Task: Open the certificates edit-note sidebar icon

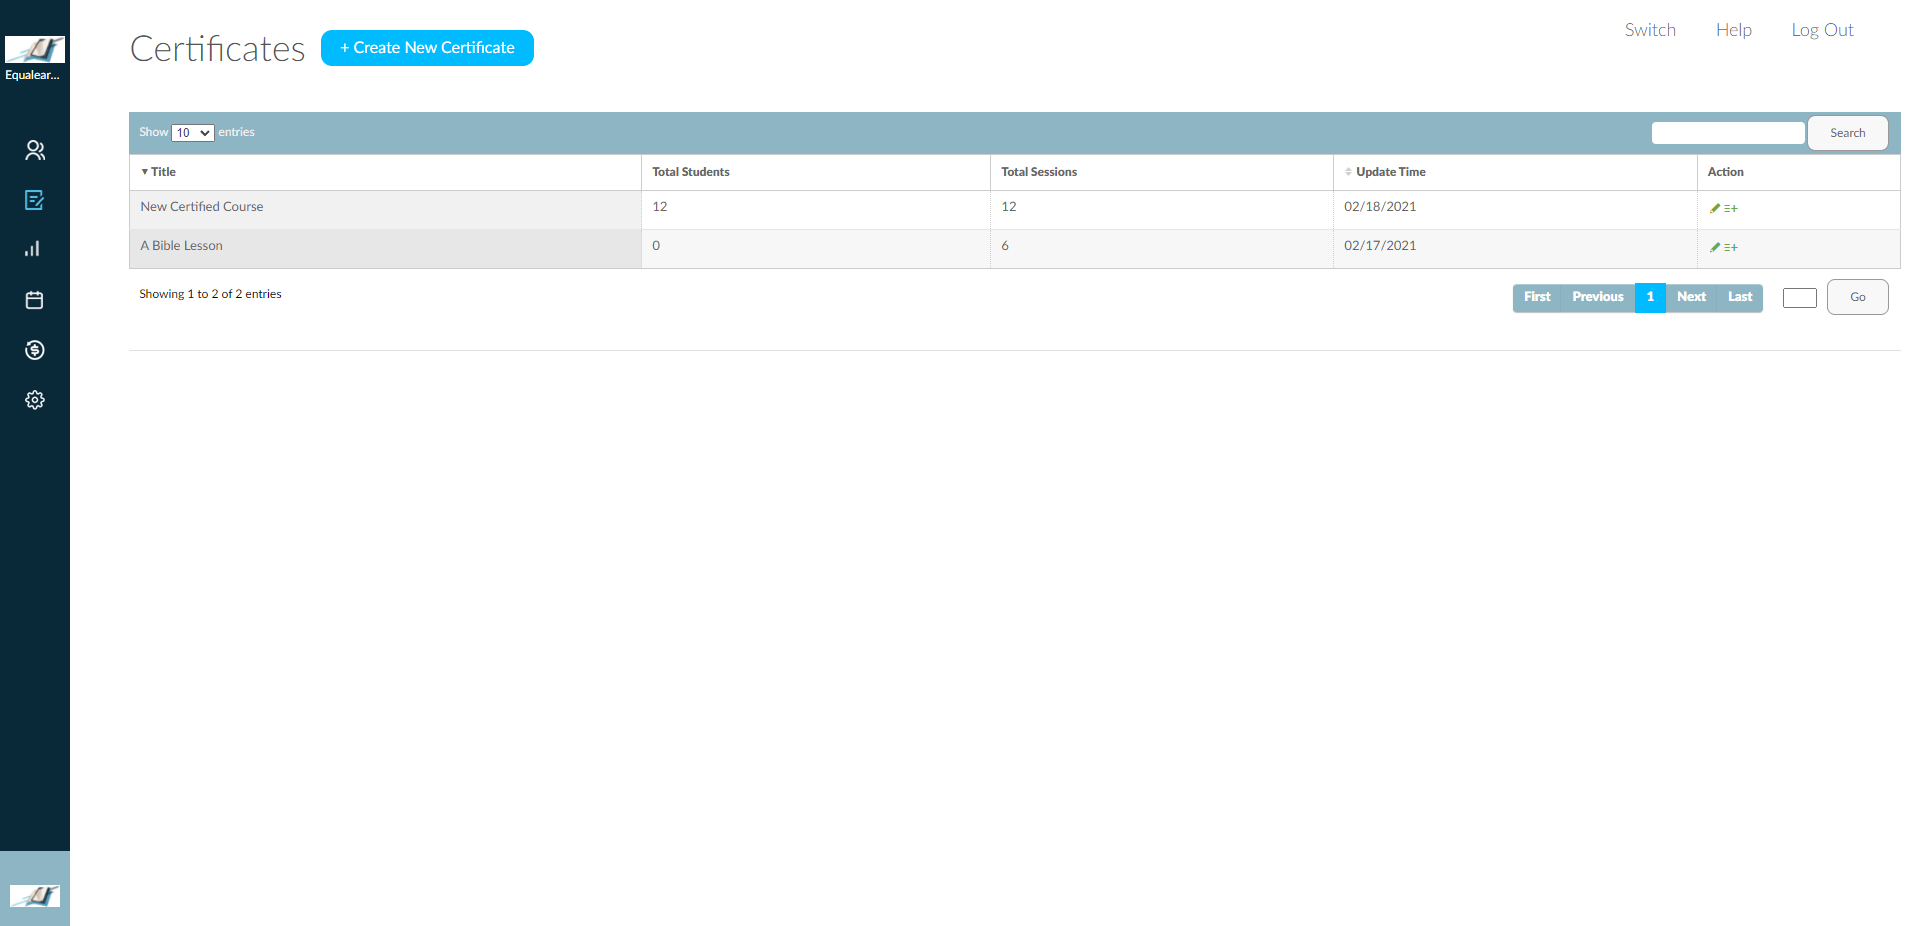Action: tap(34, 200)
